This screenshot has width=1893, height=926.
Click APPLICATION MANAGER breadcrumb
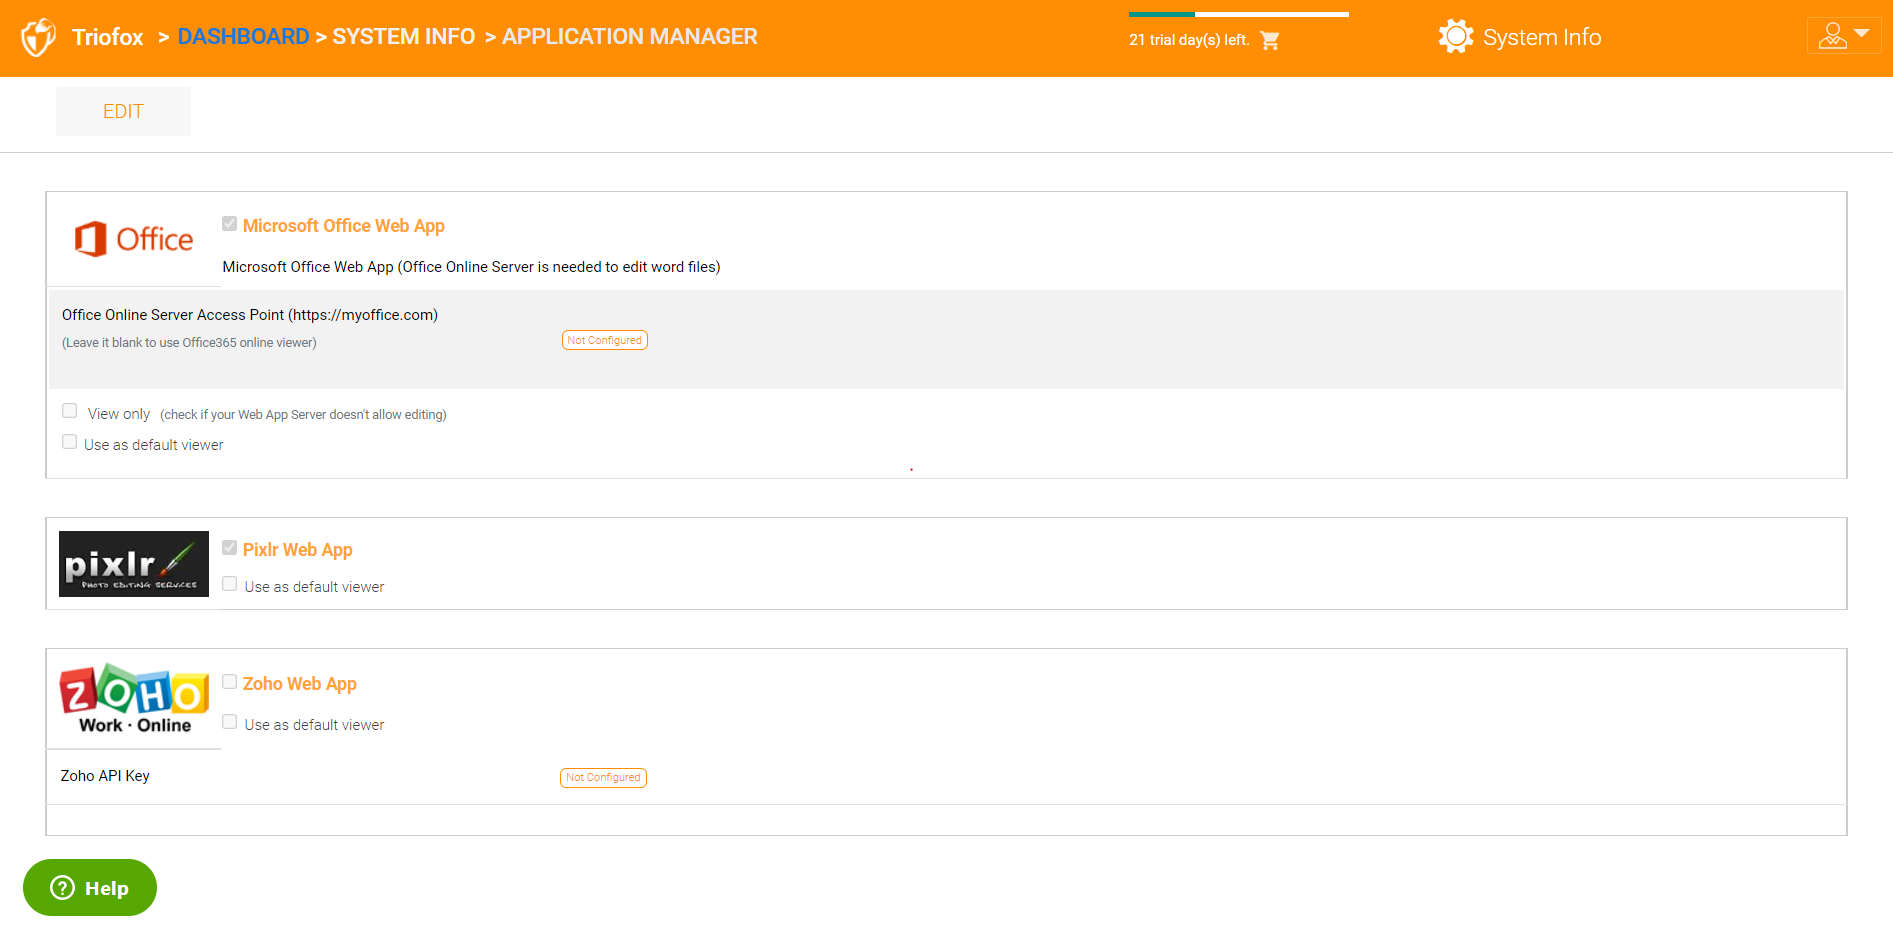tap(629, 37)
